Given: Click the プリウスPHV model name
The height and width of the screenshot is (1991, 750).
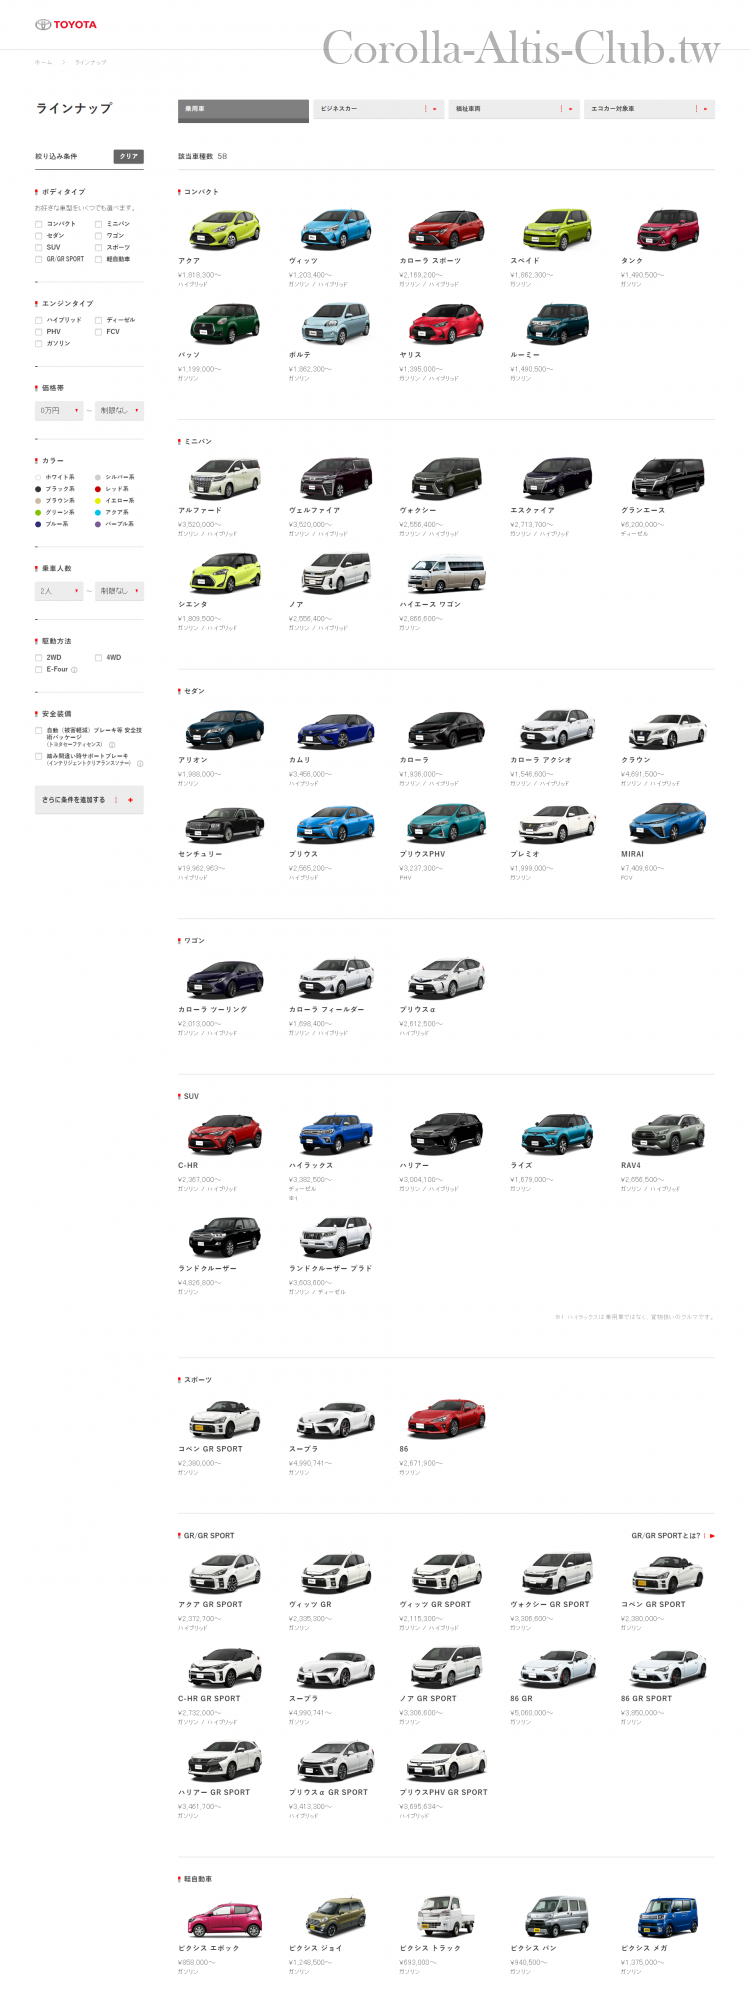Looking at the screenshot, I should coord(422,854).
